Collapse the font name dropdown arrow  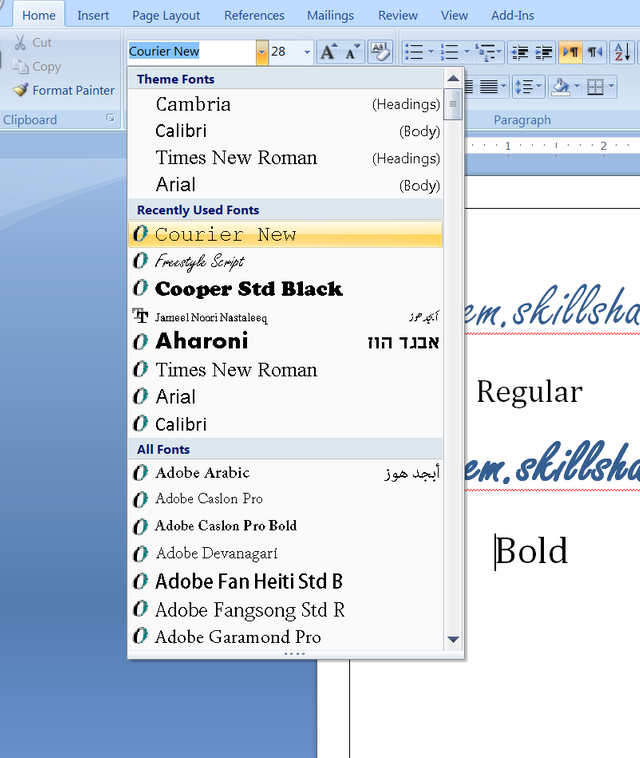262,52
